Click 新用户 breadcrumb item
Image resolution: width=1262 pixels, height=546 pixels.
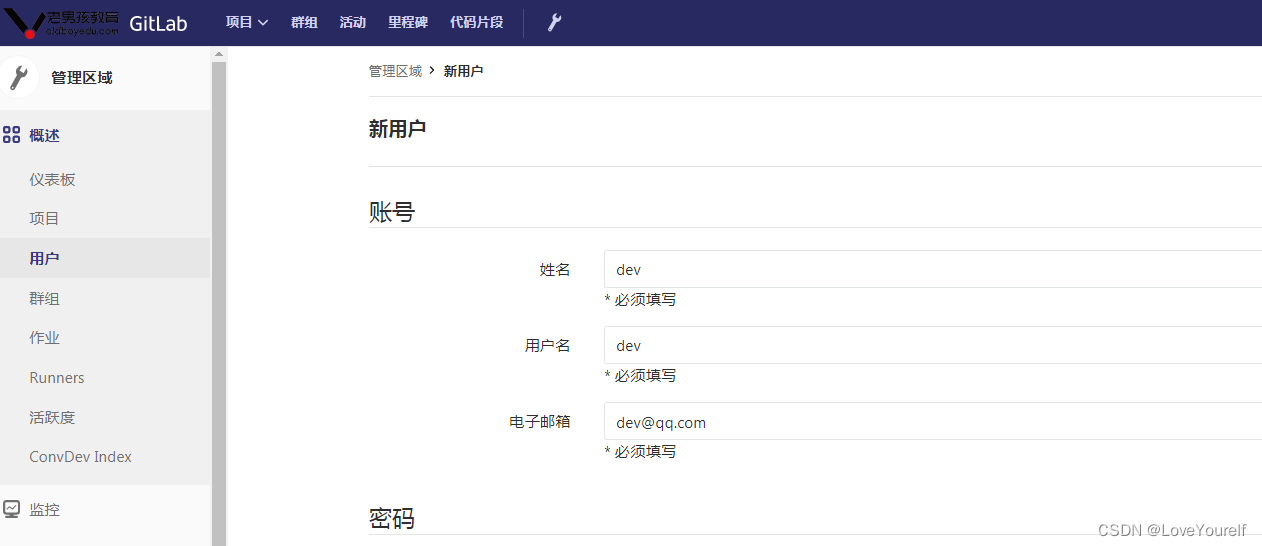point(463,71)
